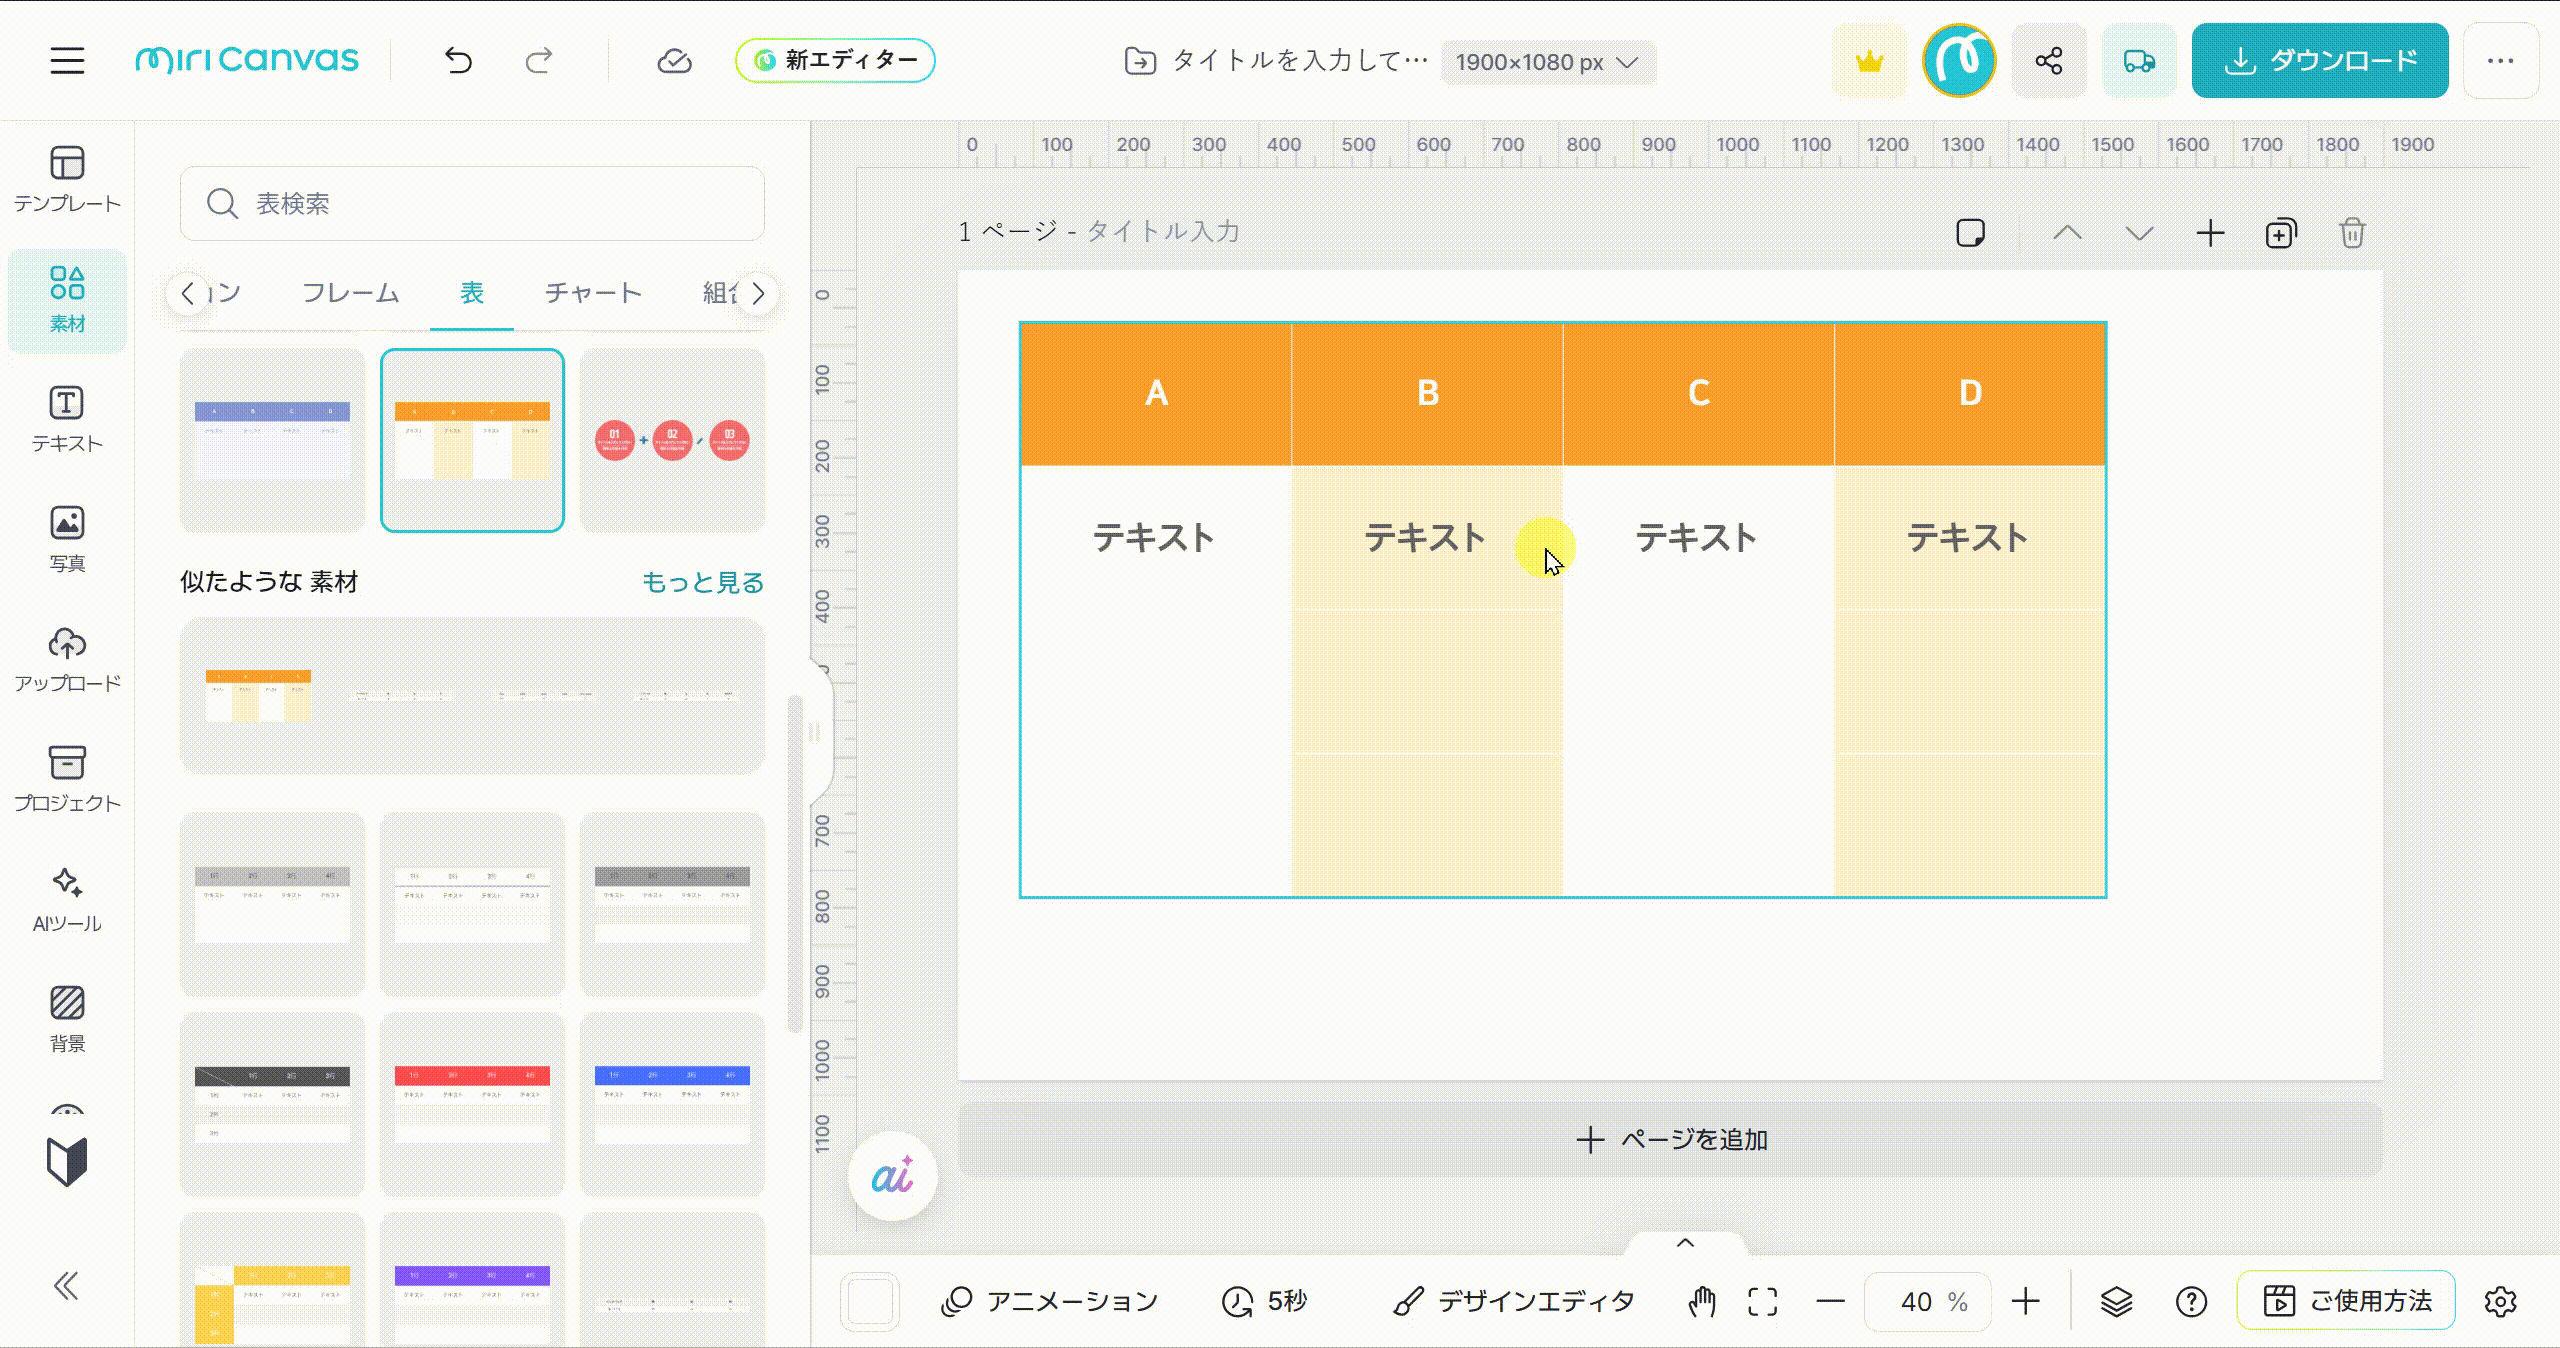This screenshot has height=1348, width=2560.
Task: Select the hand pan tool
Action: coord(1702,1301)
